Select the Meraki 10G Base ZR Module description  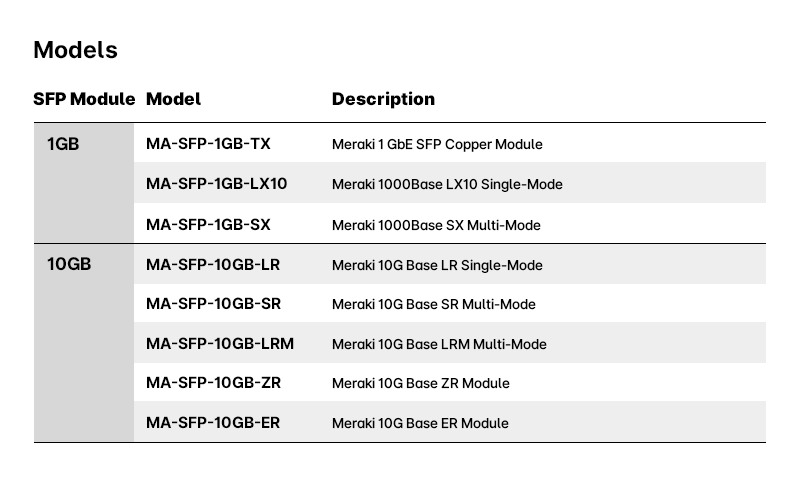420,383
